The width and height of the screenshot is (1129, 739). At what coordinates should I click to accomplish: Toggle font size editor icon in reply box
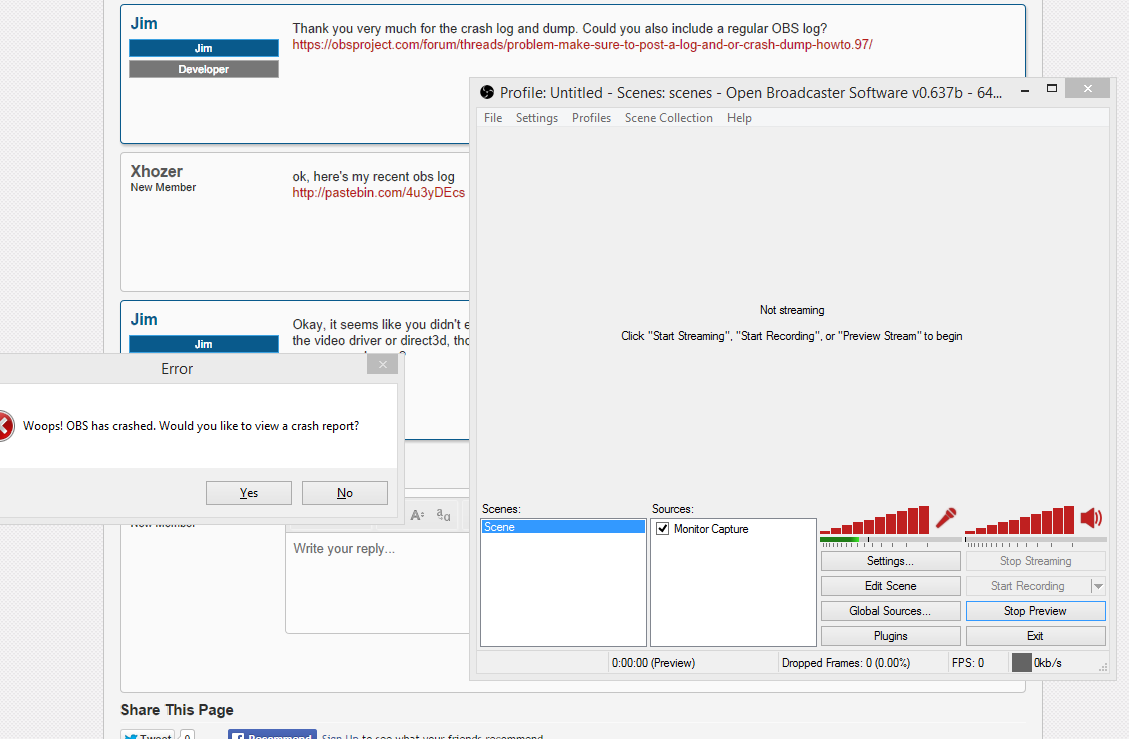[x=417, y=515]
